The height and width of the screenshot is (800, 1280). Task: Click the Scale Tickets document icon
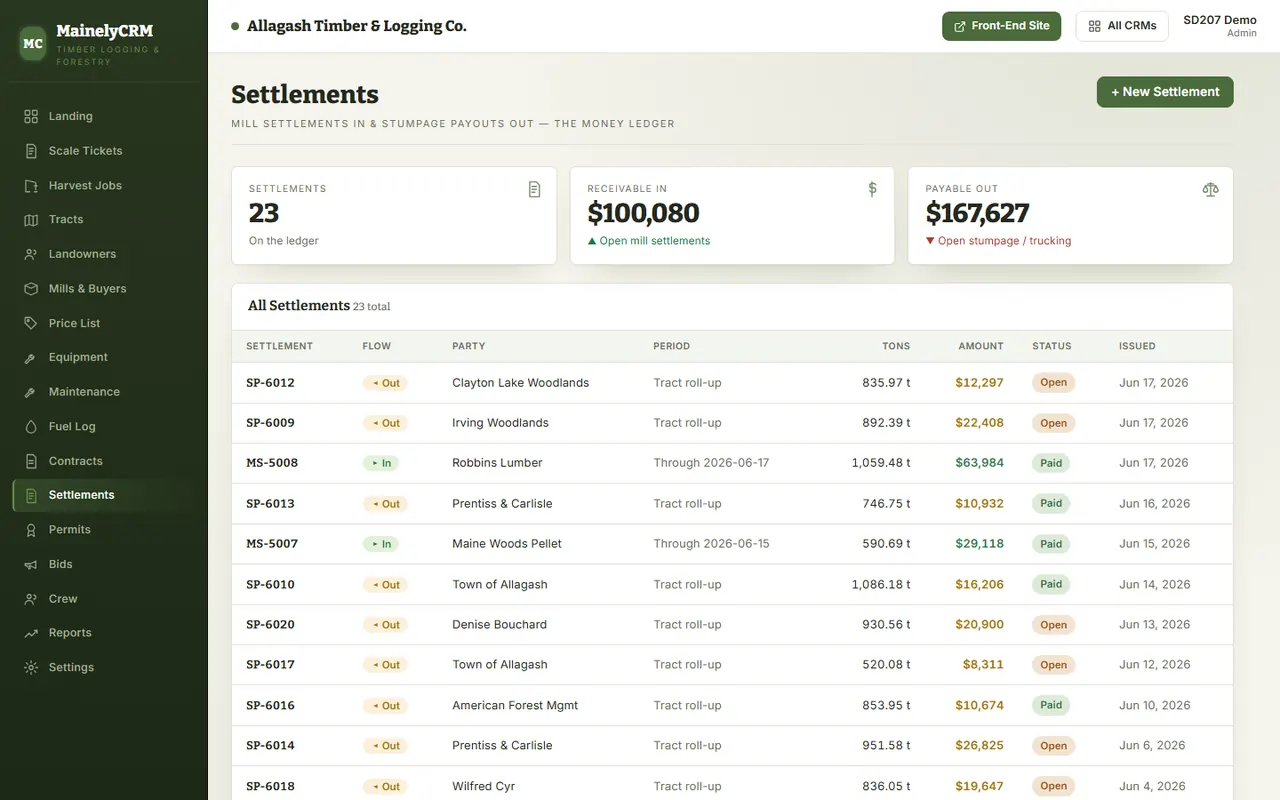31,151
